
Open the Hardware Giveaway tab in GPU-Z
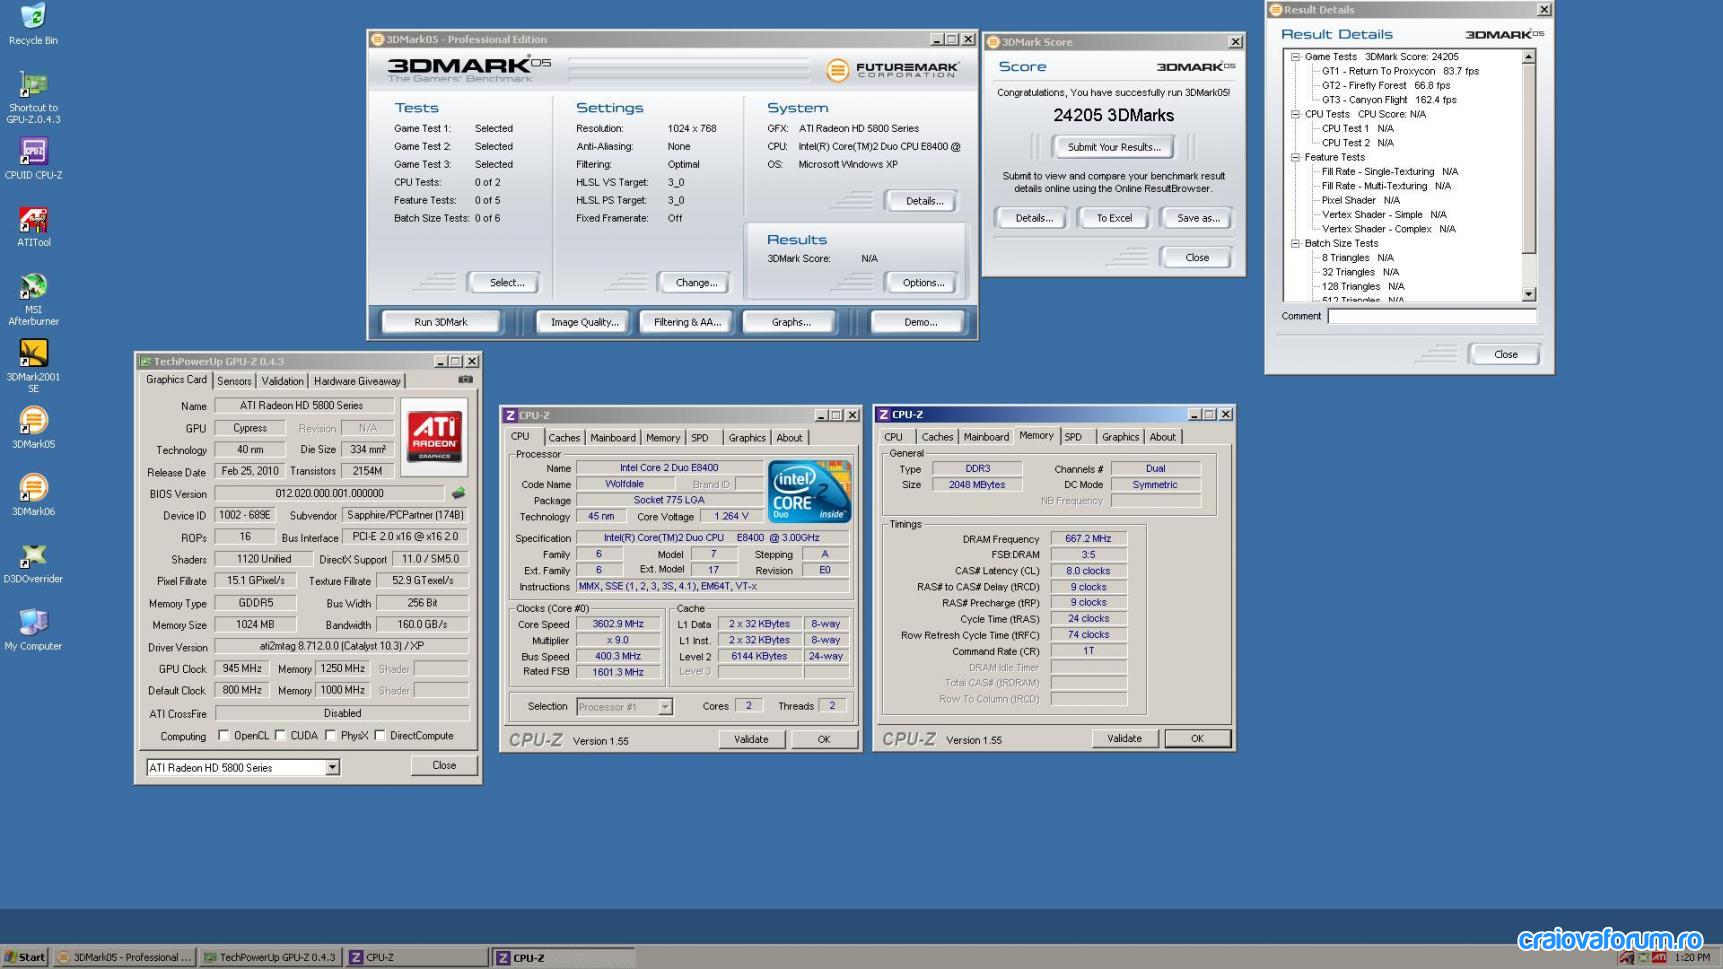tap(357, 381)
